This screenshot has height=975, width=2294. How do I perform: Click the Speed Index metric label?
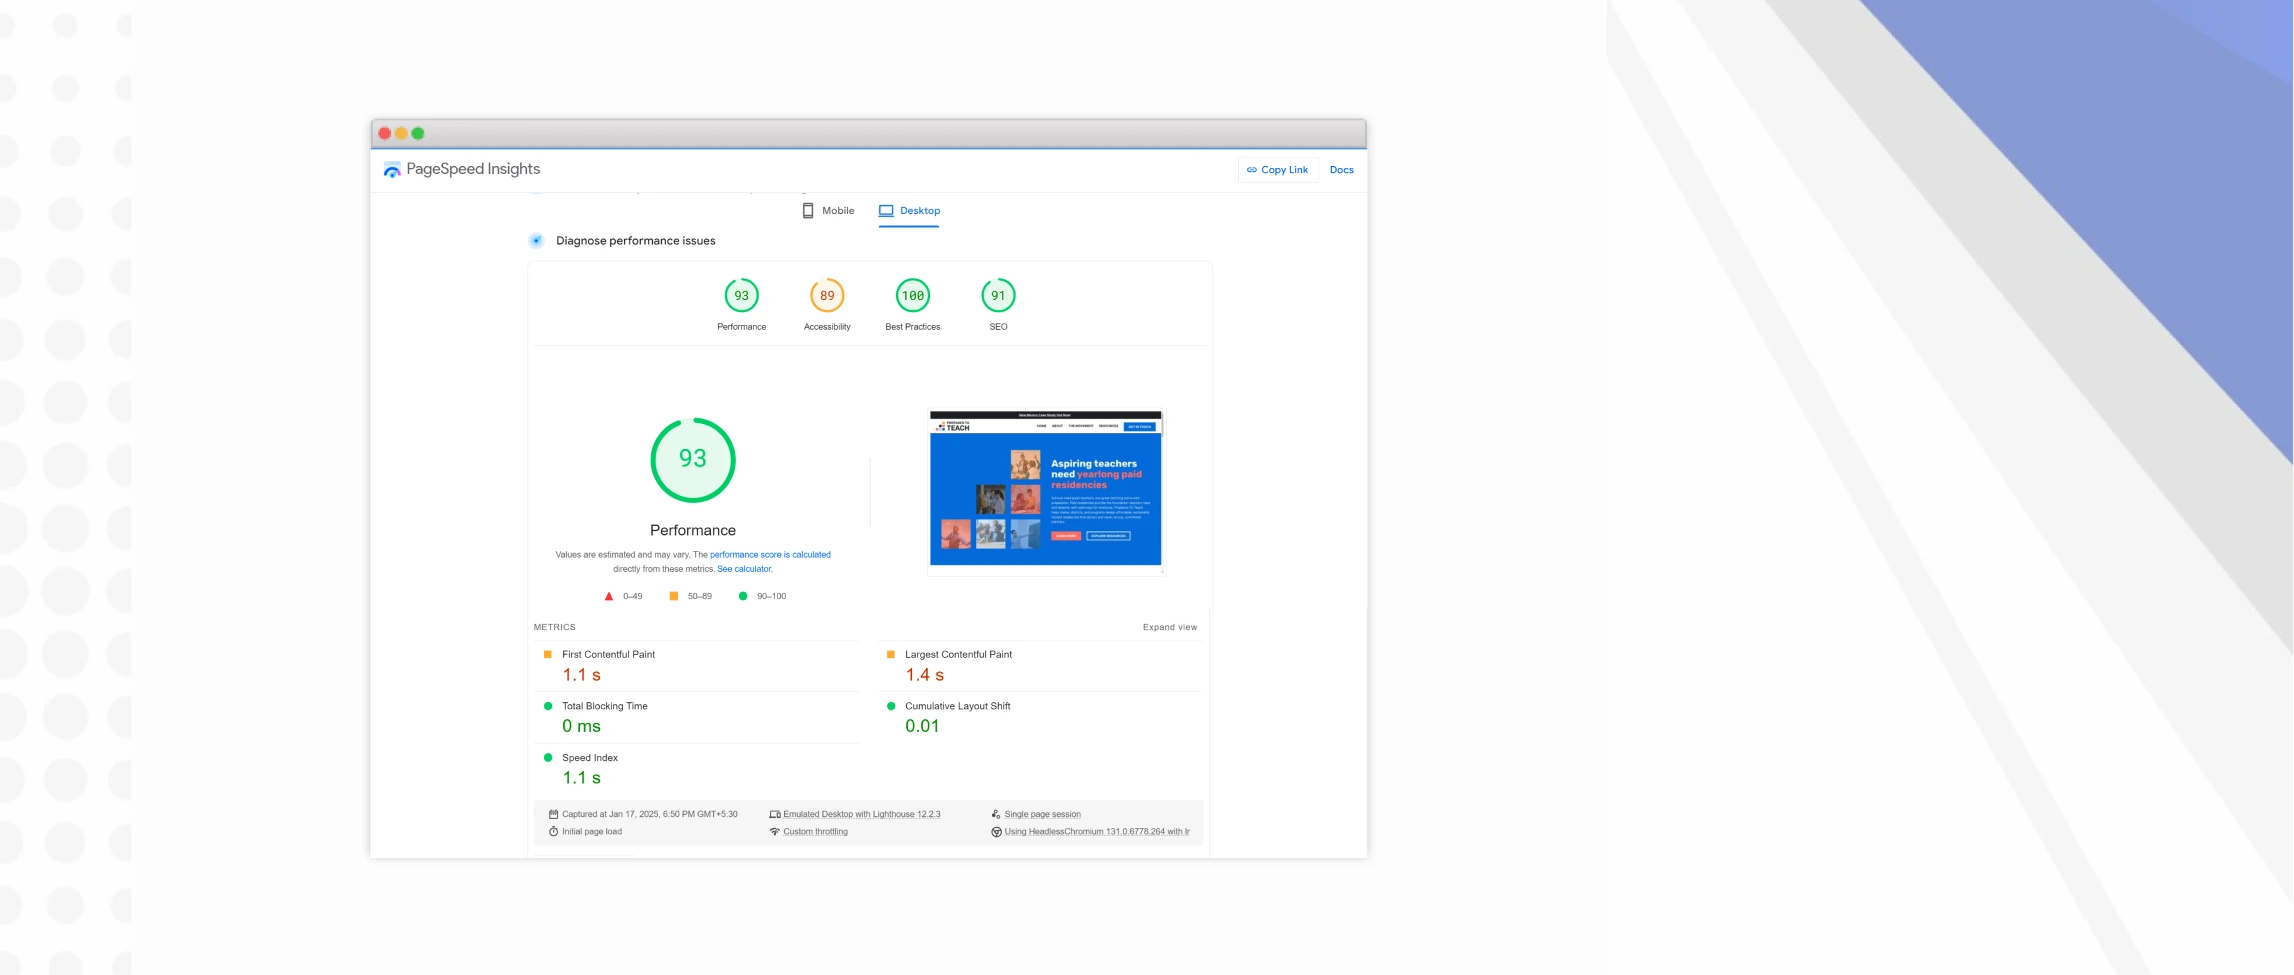coord(590,758)
